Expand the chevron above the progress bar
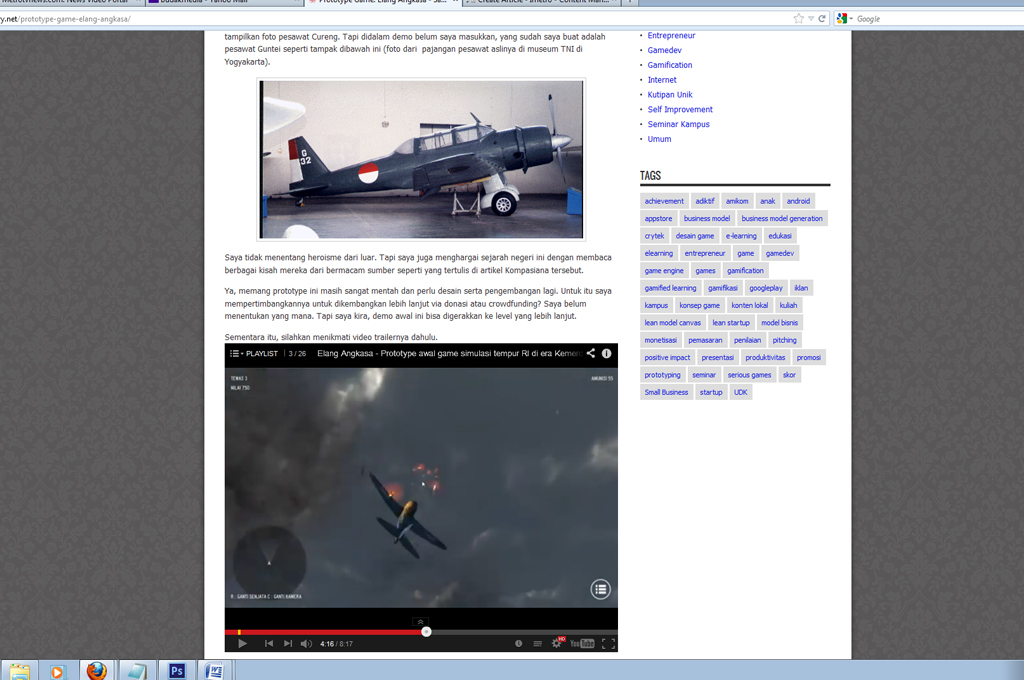 point(421,621)
